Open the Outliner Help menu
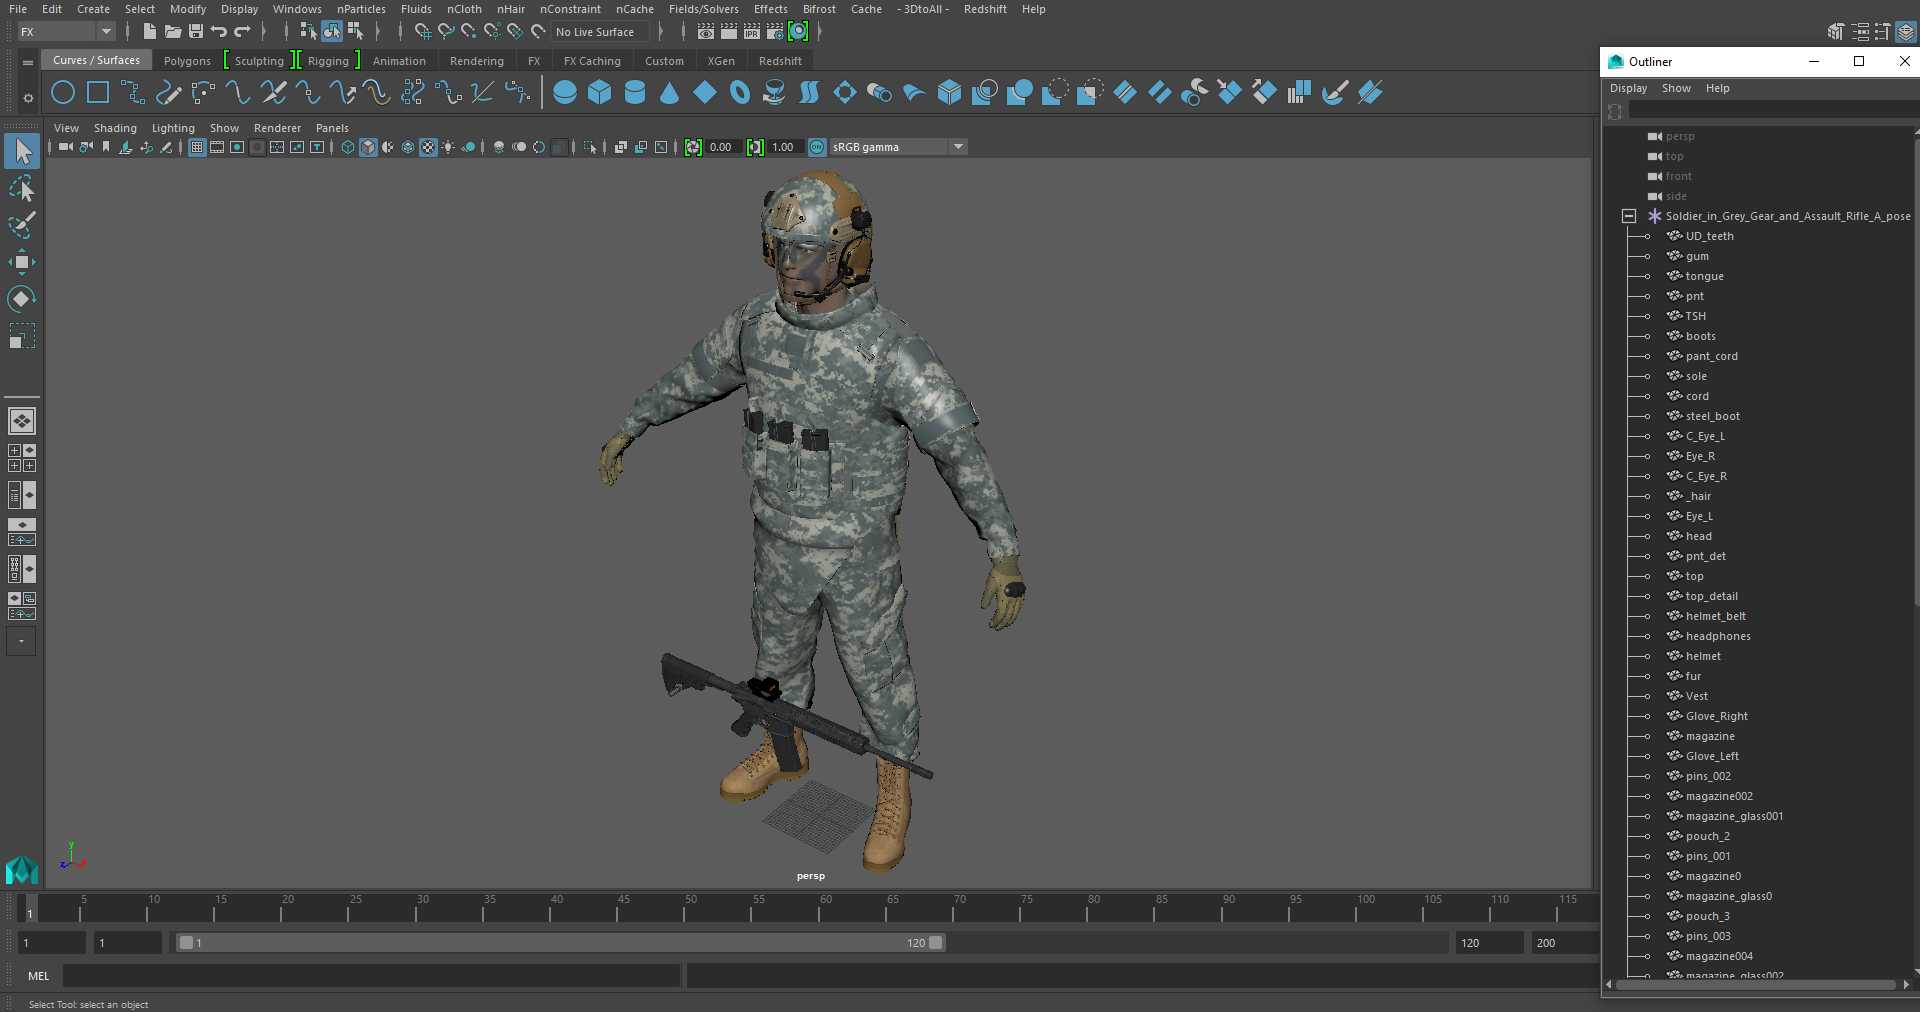 click(1717, 88)
